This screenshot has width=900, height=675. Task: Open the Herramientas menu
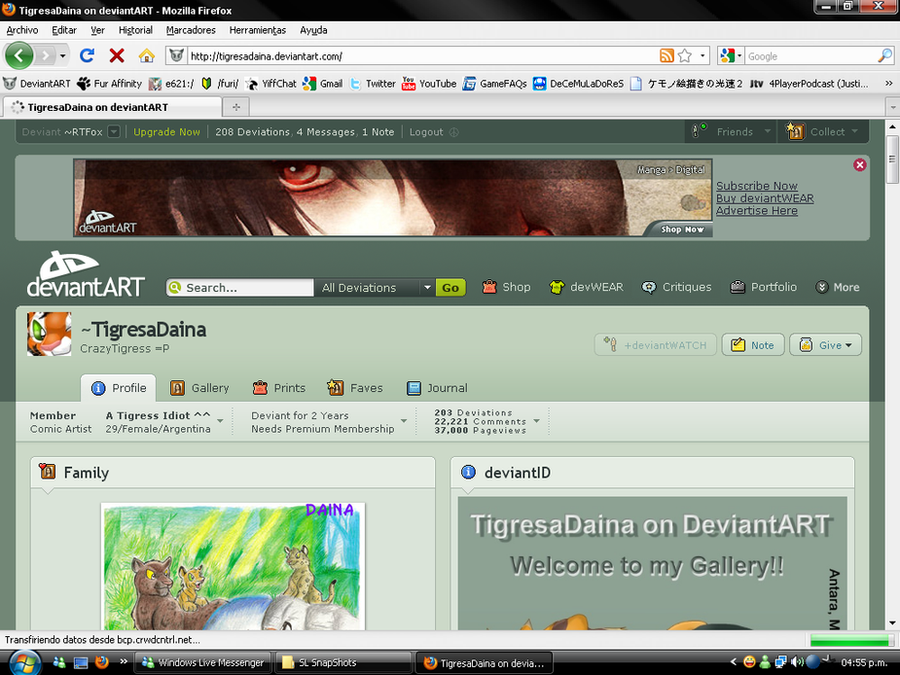tap(257, 30)
